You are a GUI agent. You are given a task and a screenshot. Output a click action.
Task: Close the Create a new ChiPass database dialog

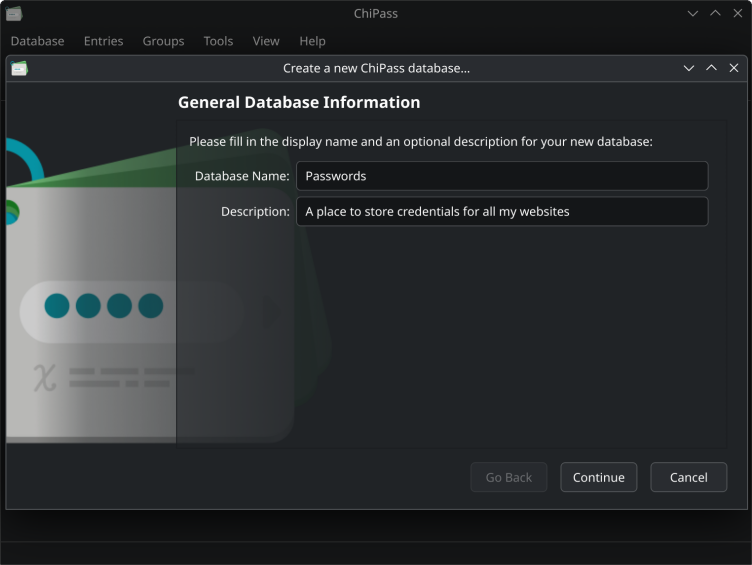pos(734,68)
